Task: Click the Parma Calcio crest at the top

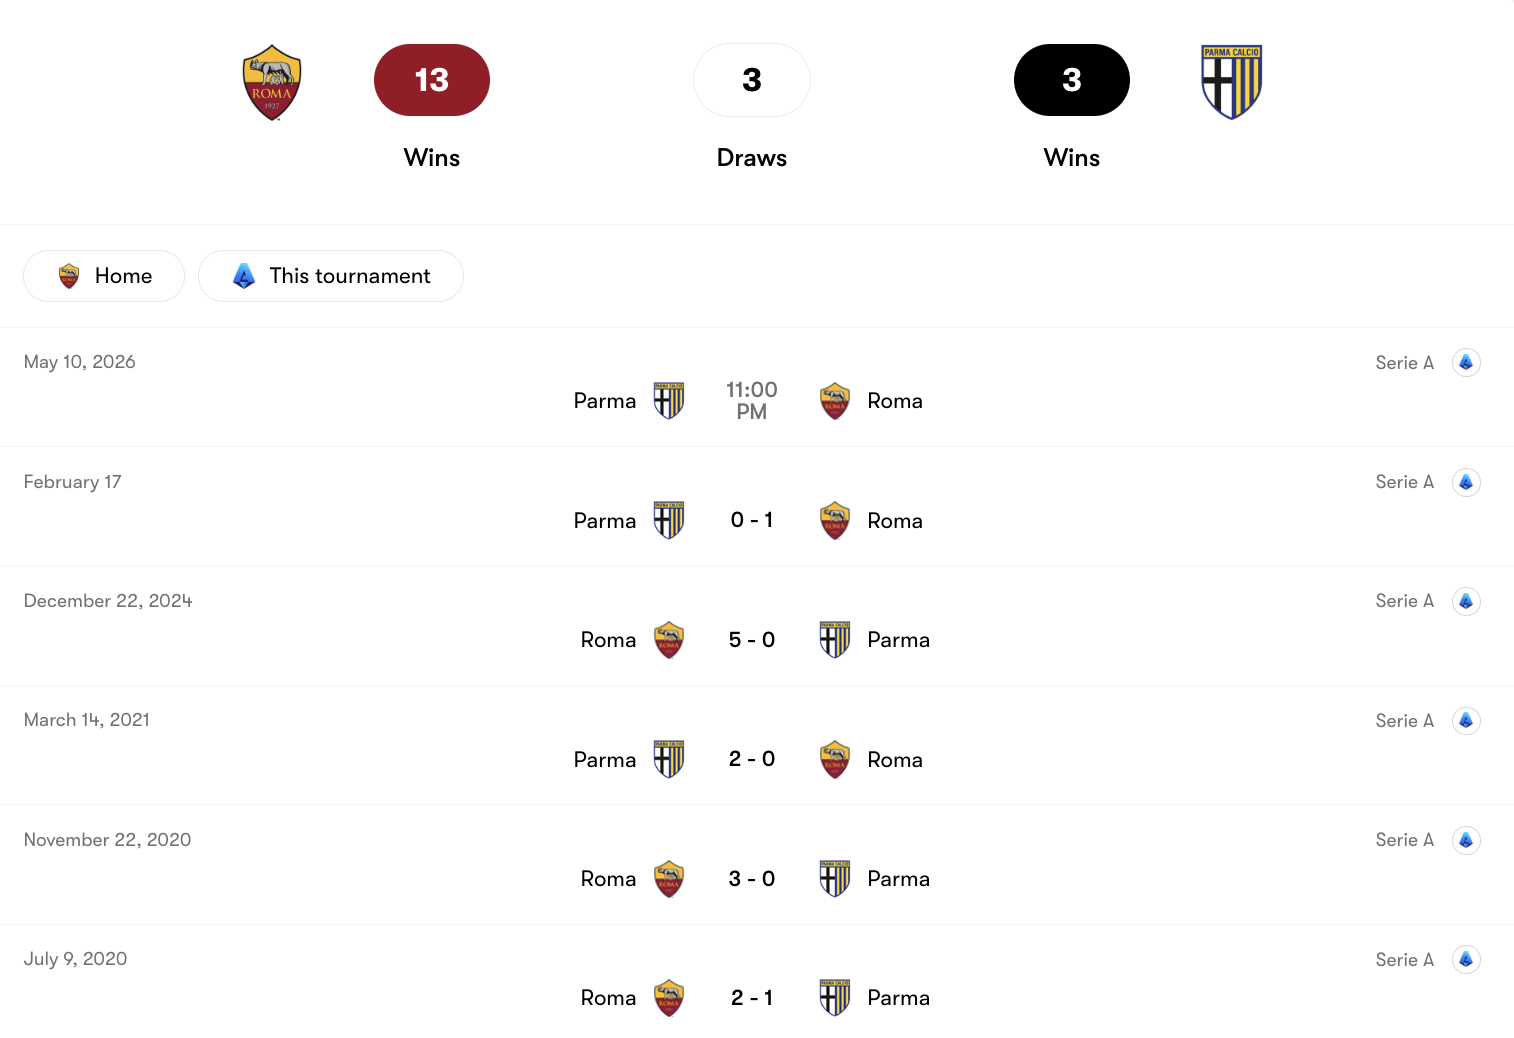Action: [1231, 81]
